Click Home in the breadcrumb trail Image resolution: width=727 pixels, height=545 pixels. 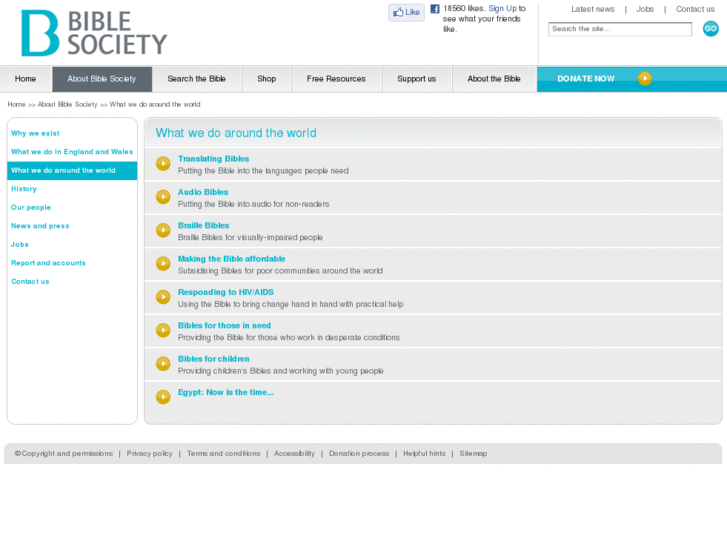point(16,104)
